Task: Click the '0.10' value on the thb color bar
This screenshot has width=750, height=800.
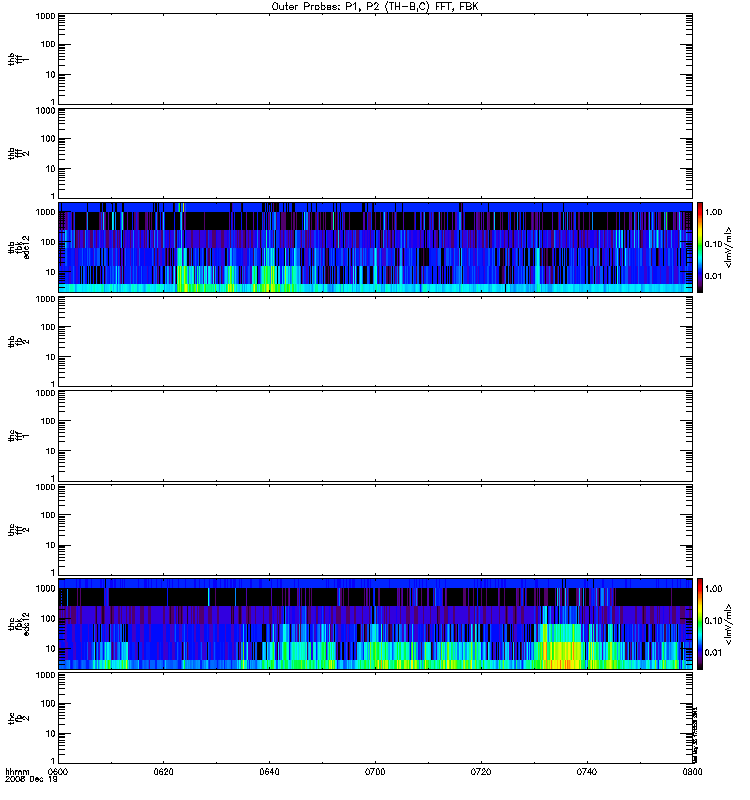Action: click(713, 244)
